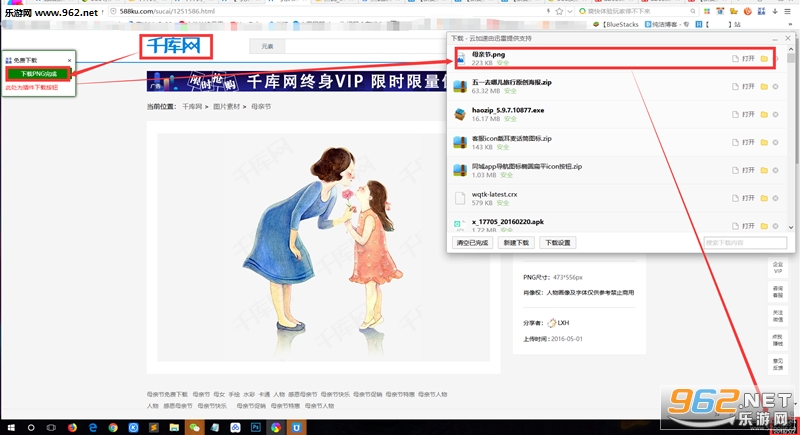Open folder for wqtk-latest.crx download

tap(764, 198)
